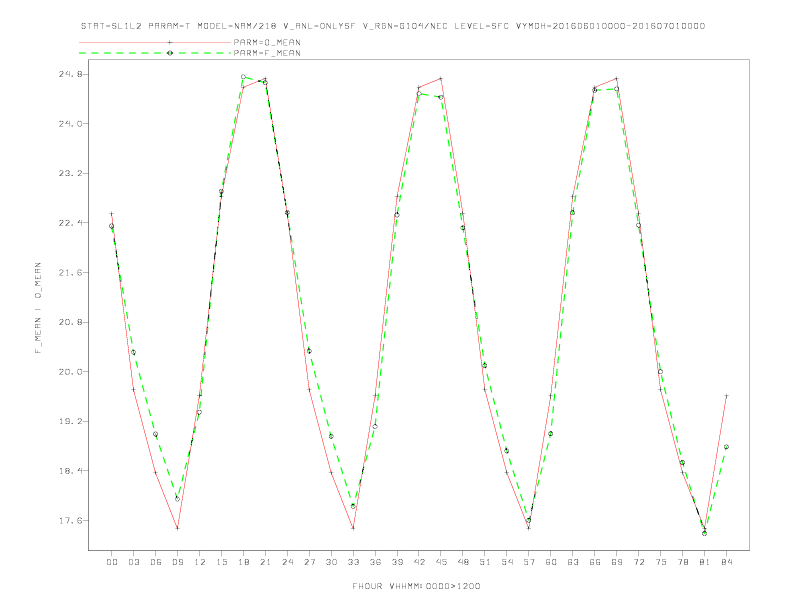Click the x-axis tick label 03
The height and width of the screenshot is (612, 792).
133,562
